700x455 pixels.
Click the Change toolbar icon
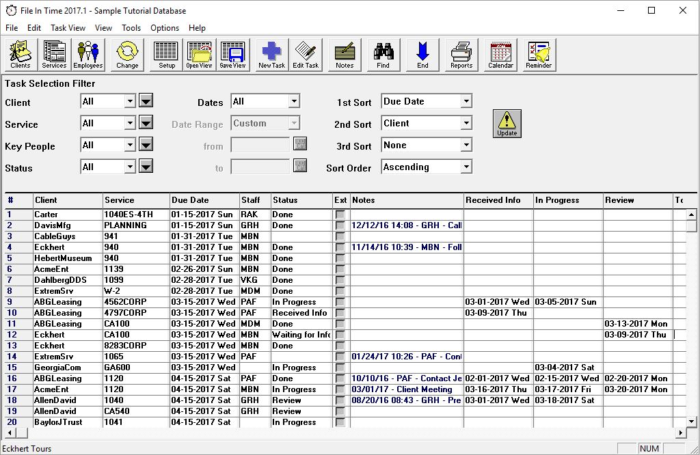(x=127, y=54)
